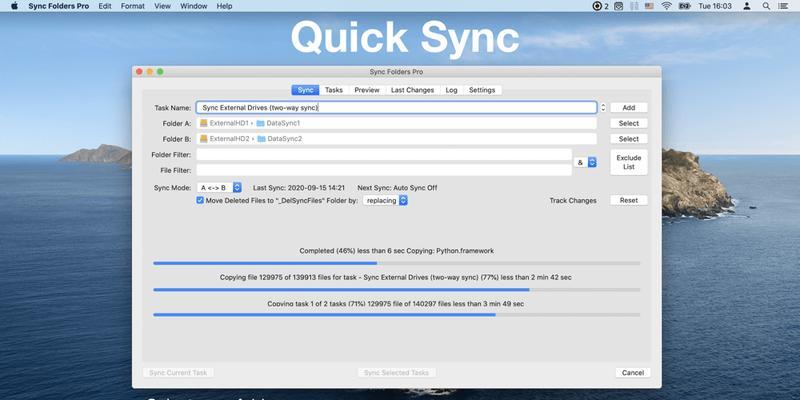Open the Help menu
Screen dimensions: 800x400
pos(224,6)
